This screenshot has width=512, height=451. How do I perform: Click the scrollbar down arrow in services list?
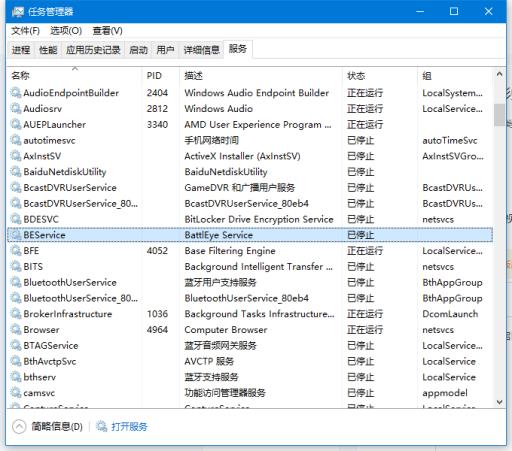coord(499,402)
